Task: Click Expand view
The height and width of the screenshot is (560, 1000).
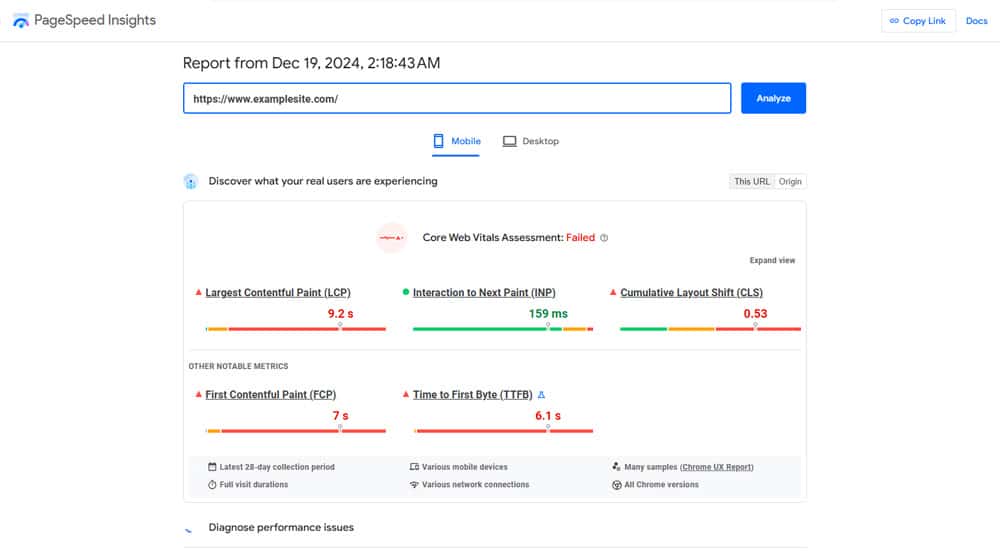Action: 772,260
